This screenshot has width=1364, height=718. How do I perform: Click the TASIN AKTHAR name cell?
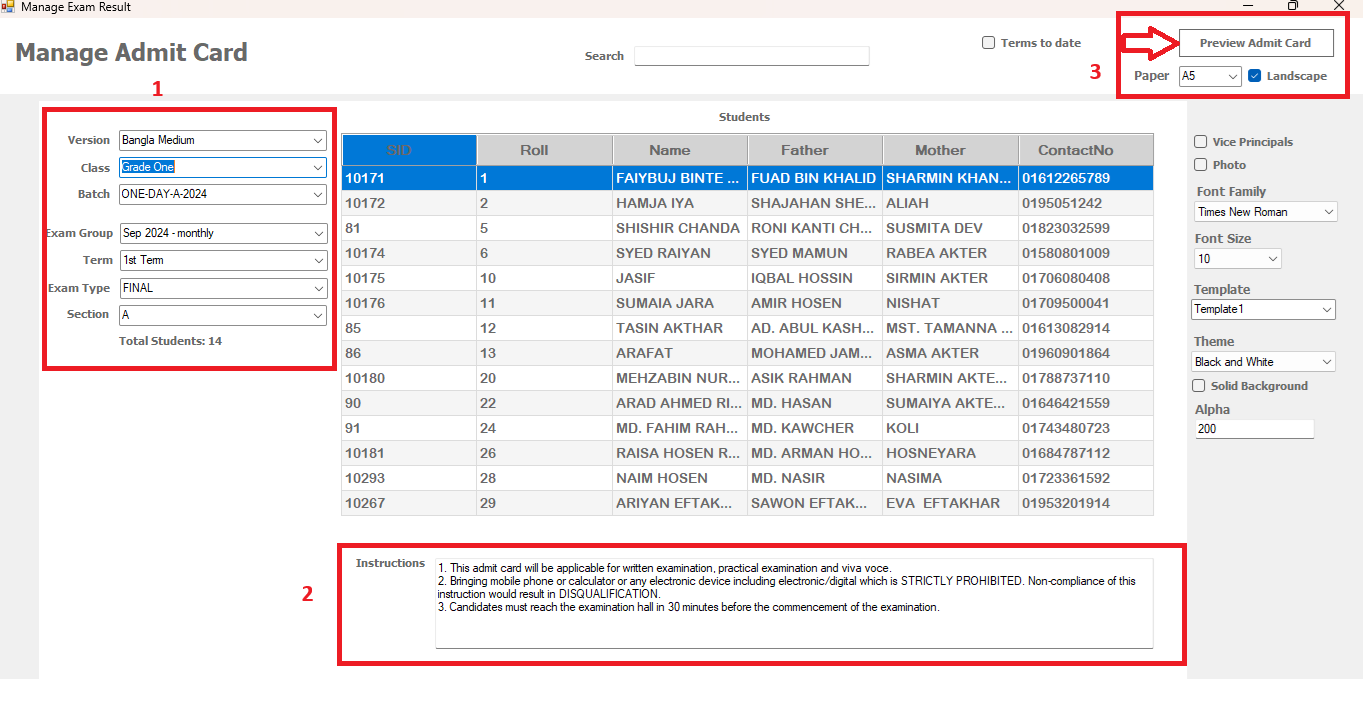(x=680, y=328)
